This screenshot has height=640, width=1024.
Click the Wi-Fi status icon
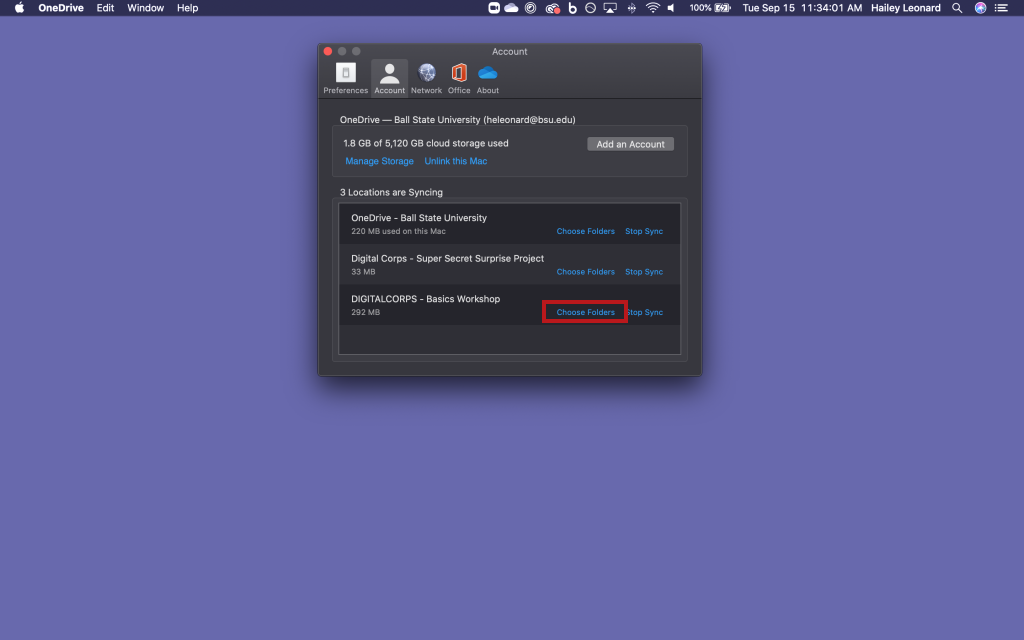click(x=652, y=8)
